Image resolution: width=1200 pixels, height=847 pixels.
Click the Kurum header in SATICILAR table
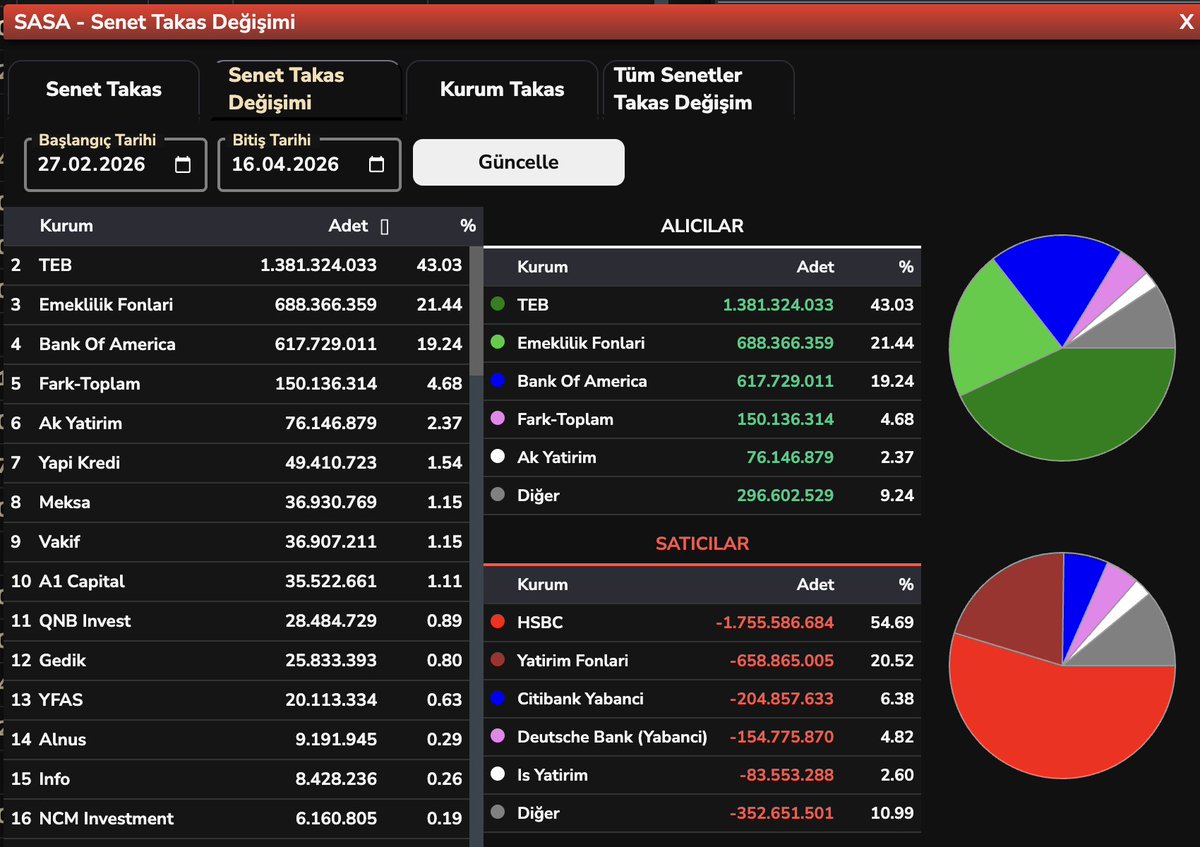[x=542, y=585]
